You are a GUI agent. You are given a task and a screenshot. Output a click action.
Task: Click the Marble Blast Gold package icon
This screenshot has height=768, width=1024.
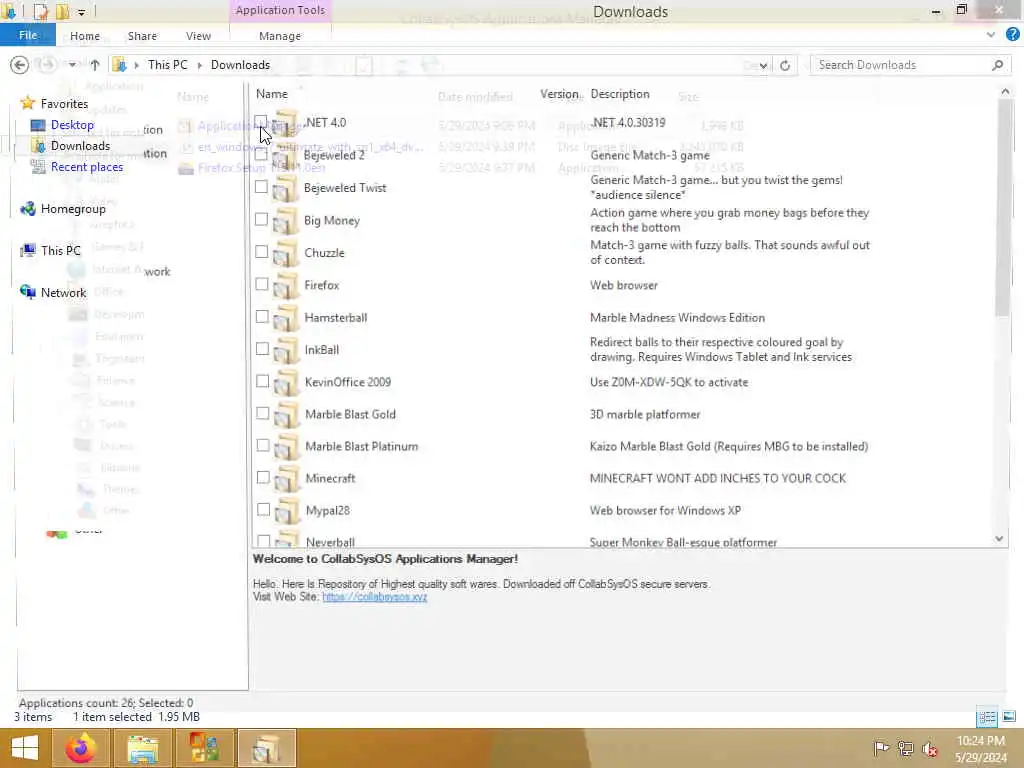pyautogui.click(x=287, y=414)
